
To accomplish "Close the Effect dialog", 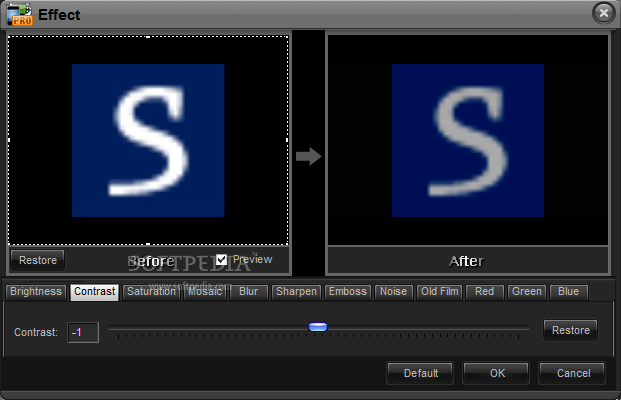I will tap(604, 13).
